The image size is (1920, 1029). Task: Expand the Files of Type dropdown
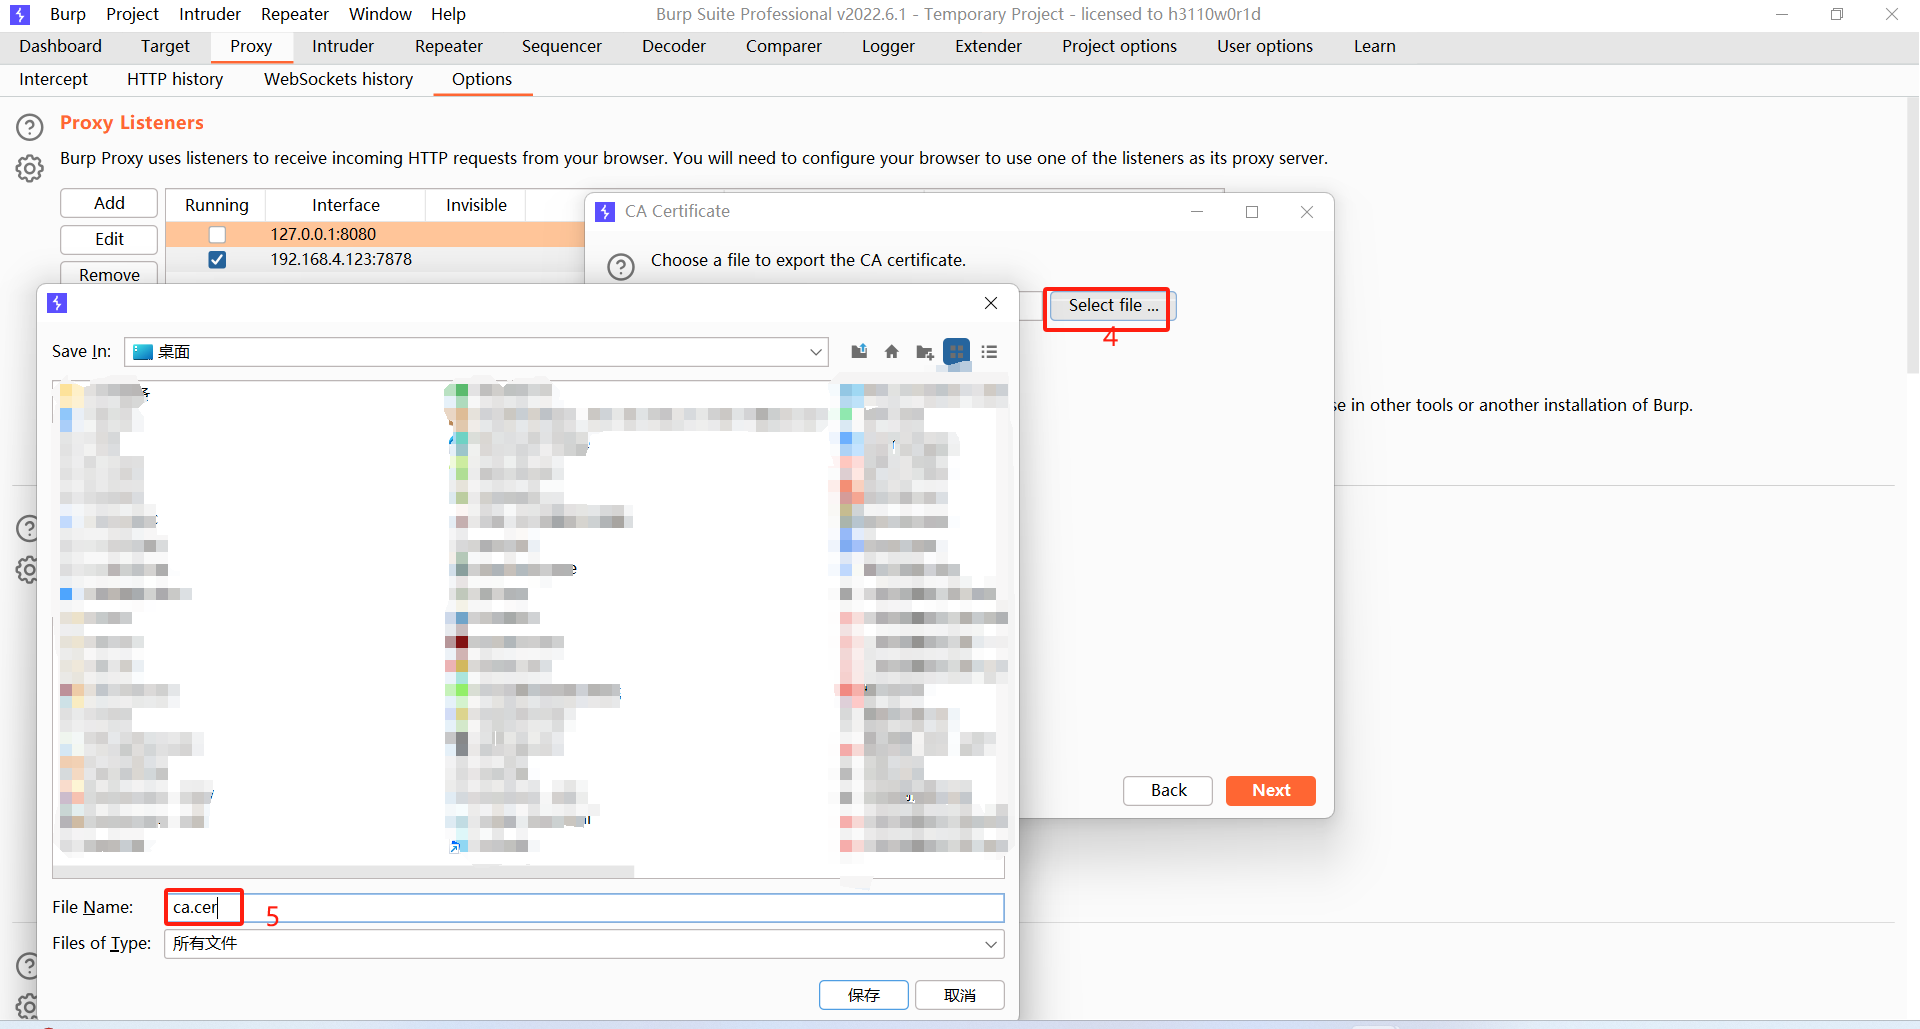[990, 944]
